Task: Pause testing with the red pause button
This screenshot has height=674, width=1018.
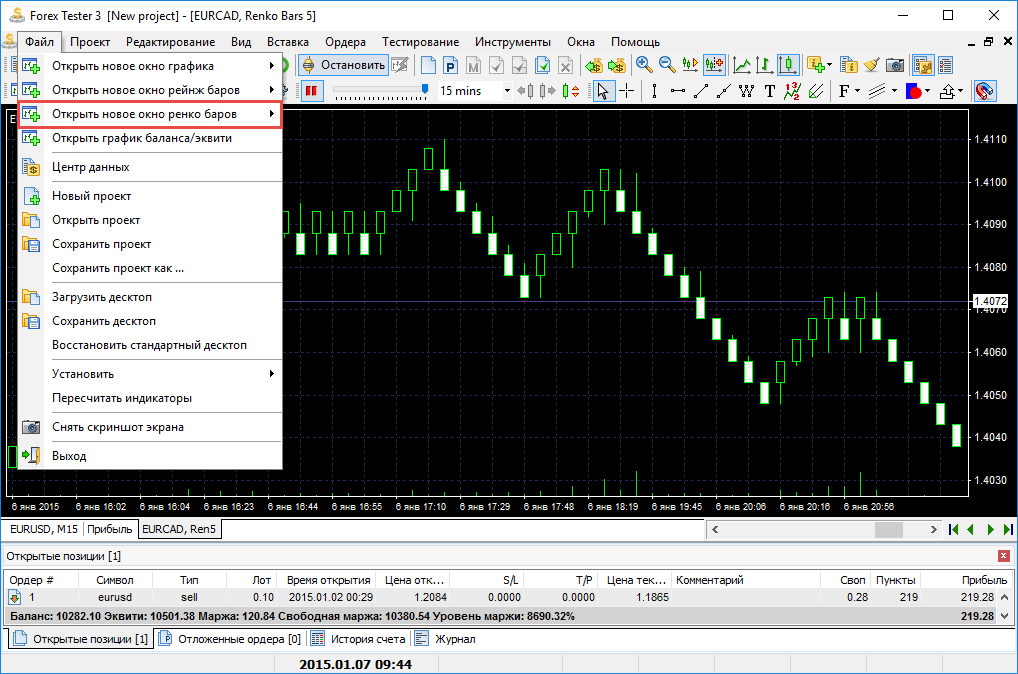Action: [x=311, y=91]
